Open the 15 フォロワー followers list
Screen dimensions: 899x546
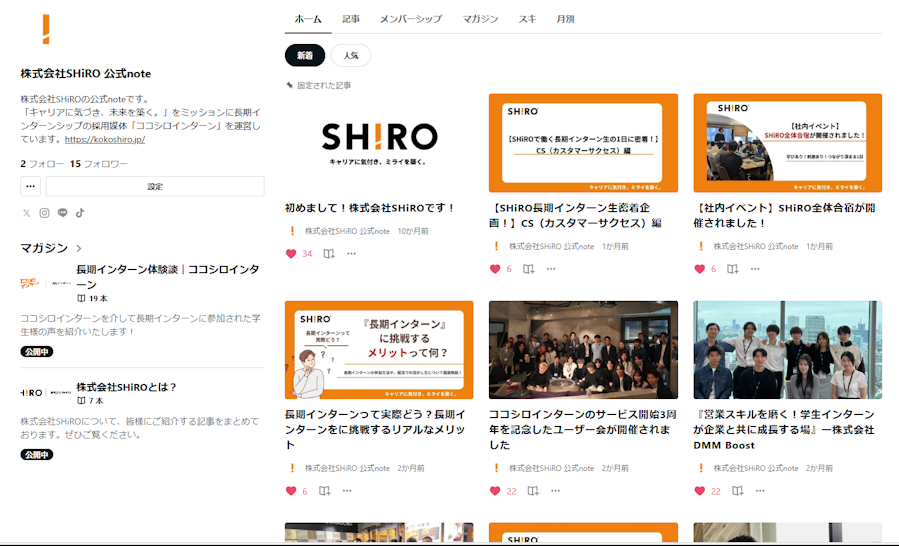[99, 163]
